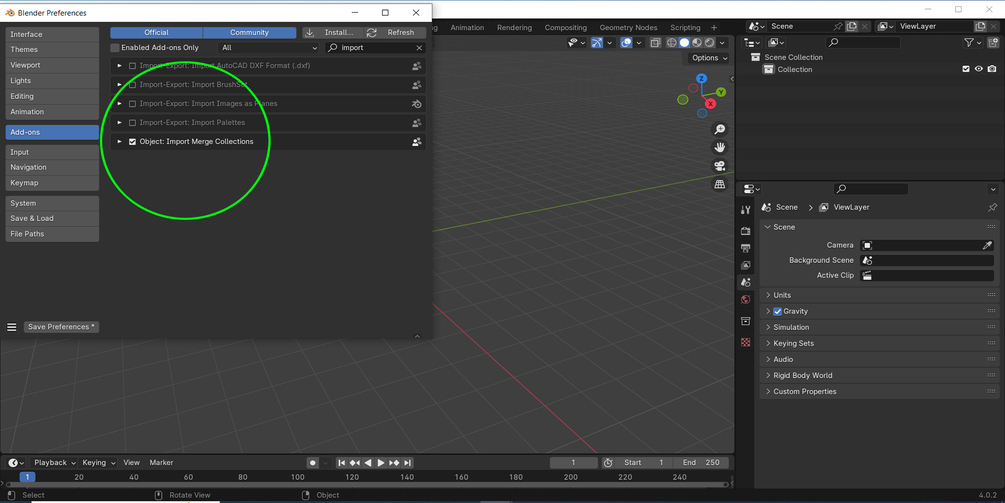Click Save Preferences button
Image resolution: width=1005 pixels, height=503 pixels.
click(x=62, y=327)
